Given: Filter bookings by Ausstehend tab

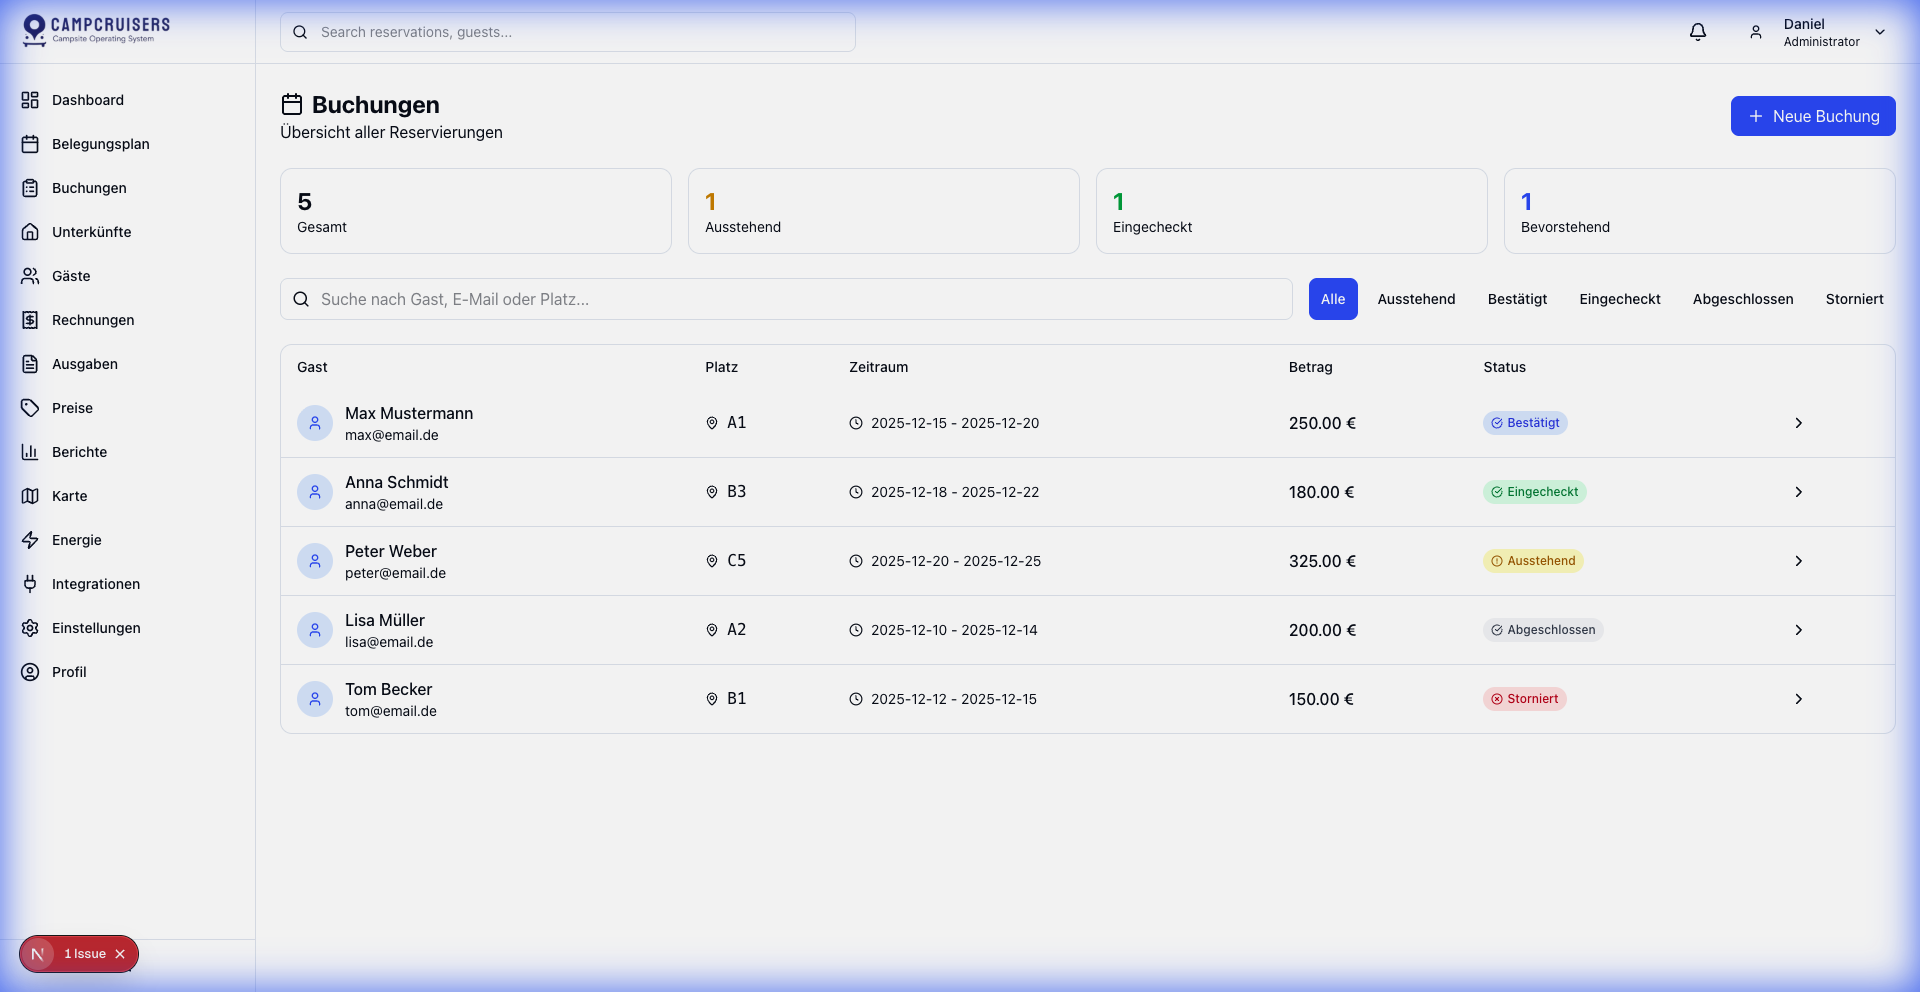Looking at the screenshot, I should point(1416,299).
